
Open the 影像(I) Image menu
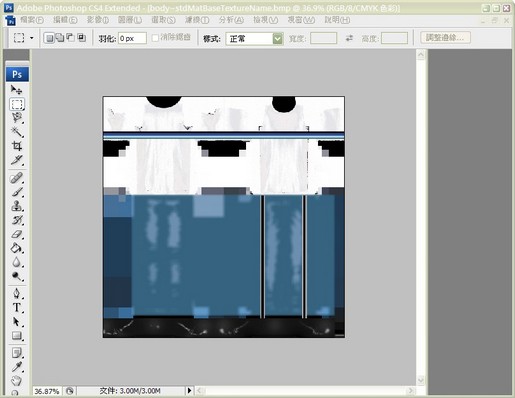[x=98, y=20]
